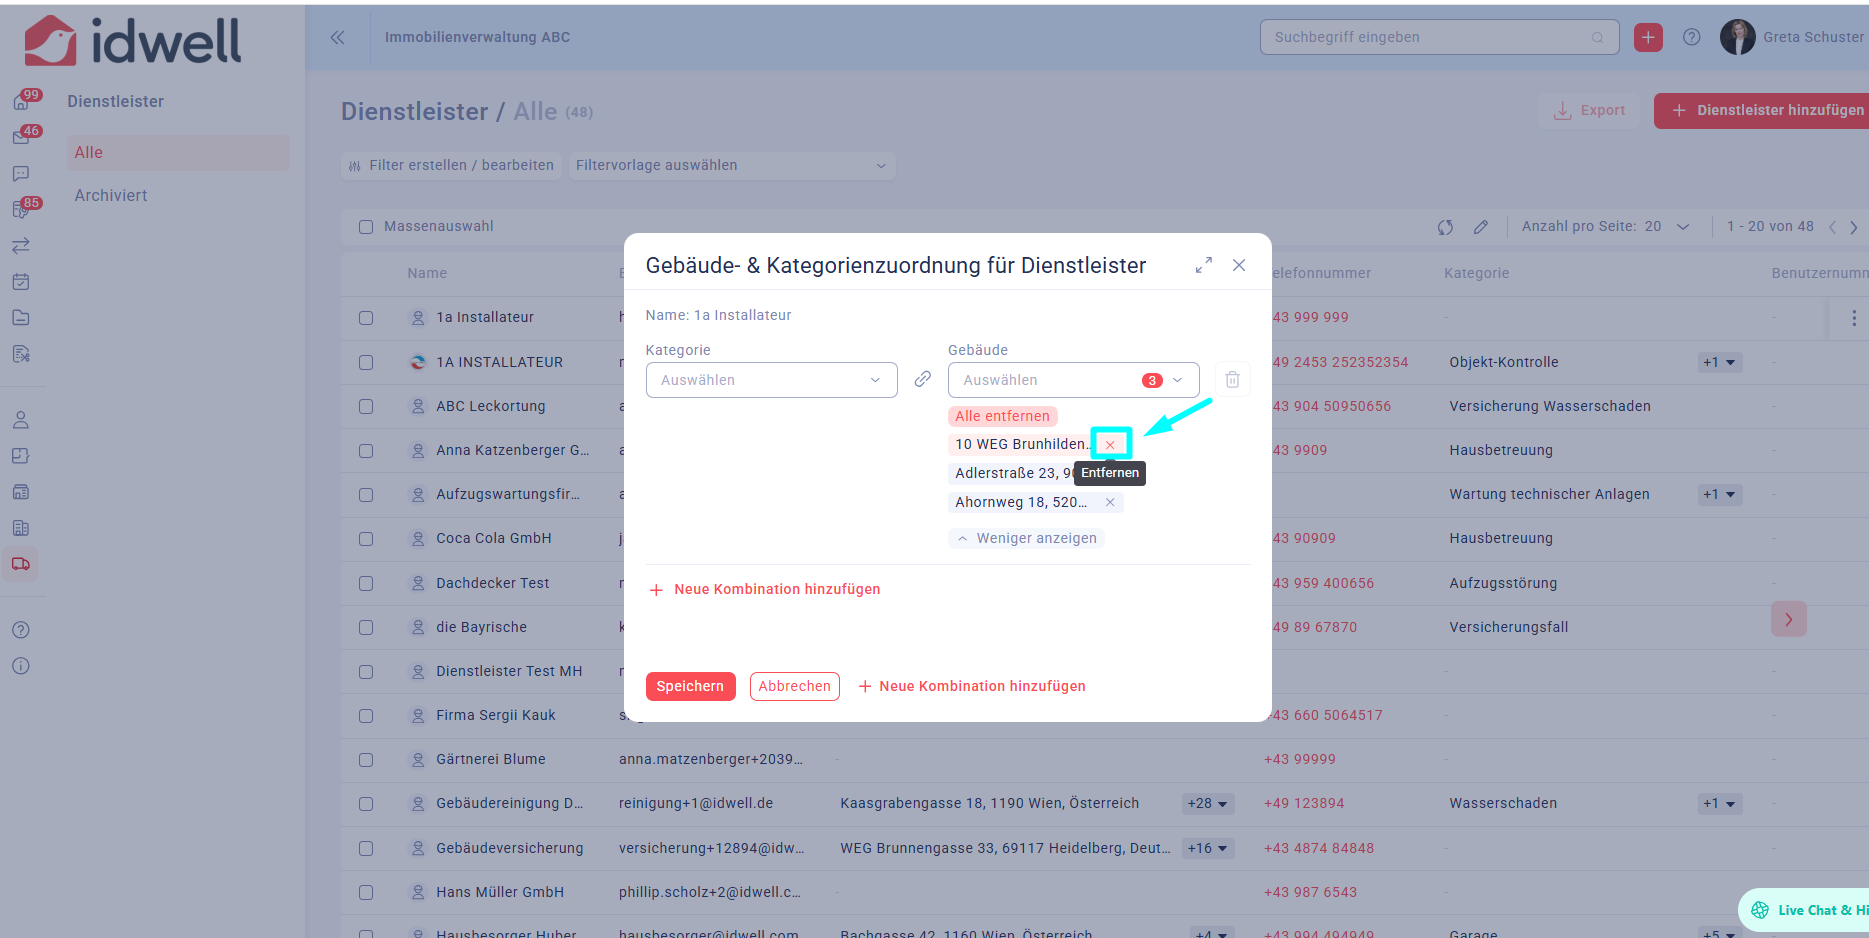Focus the Suchbegriff eingeben search field

tap(1440, 37)
